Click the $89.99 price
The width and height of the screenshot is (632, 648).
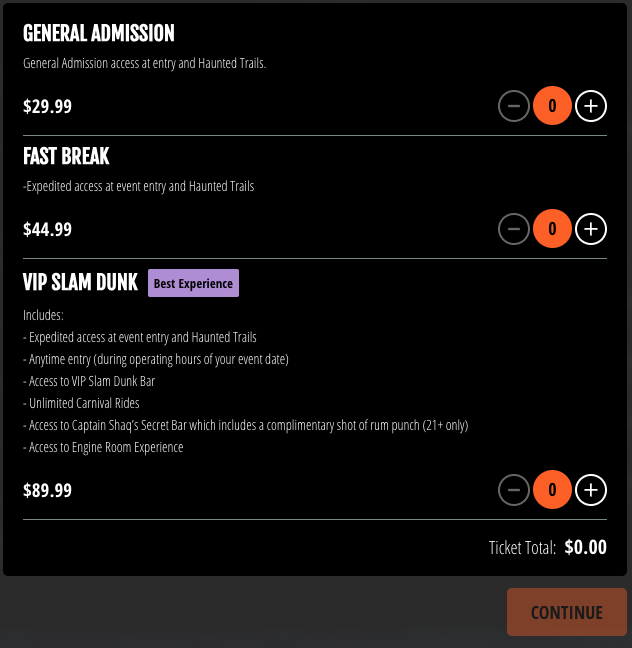[47, 490]
